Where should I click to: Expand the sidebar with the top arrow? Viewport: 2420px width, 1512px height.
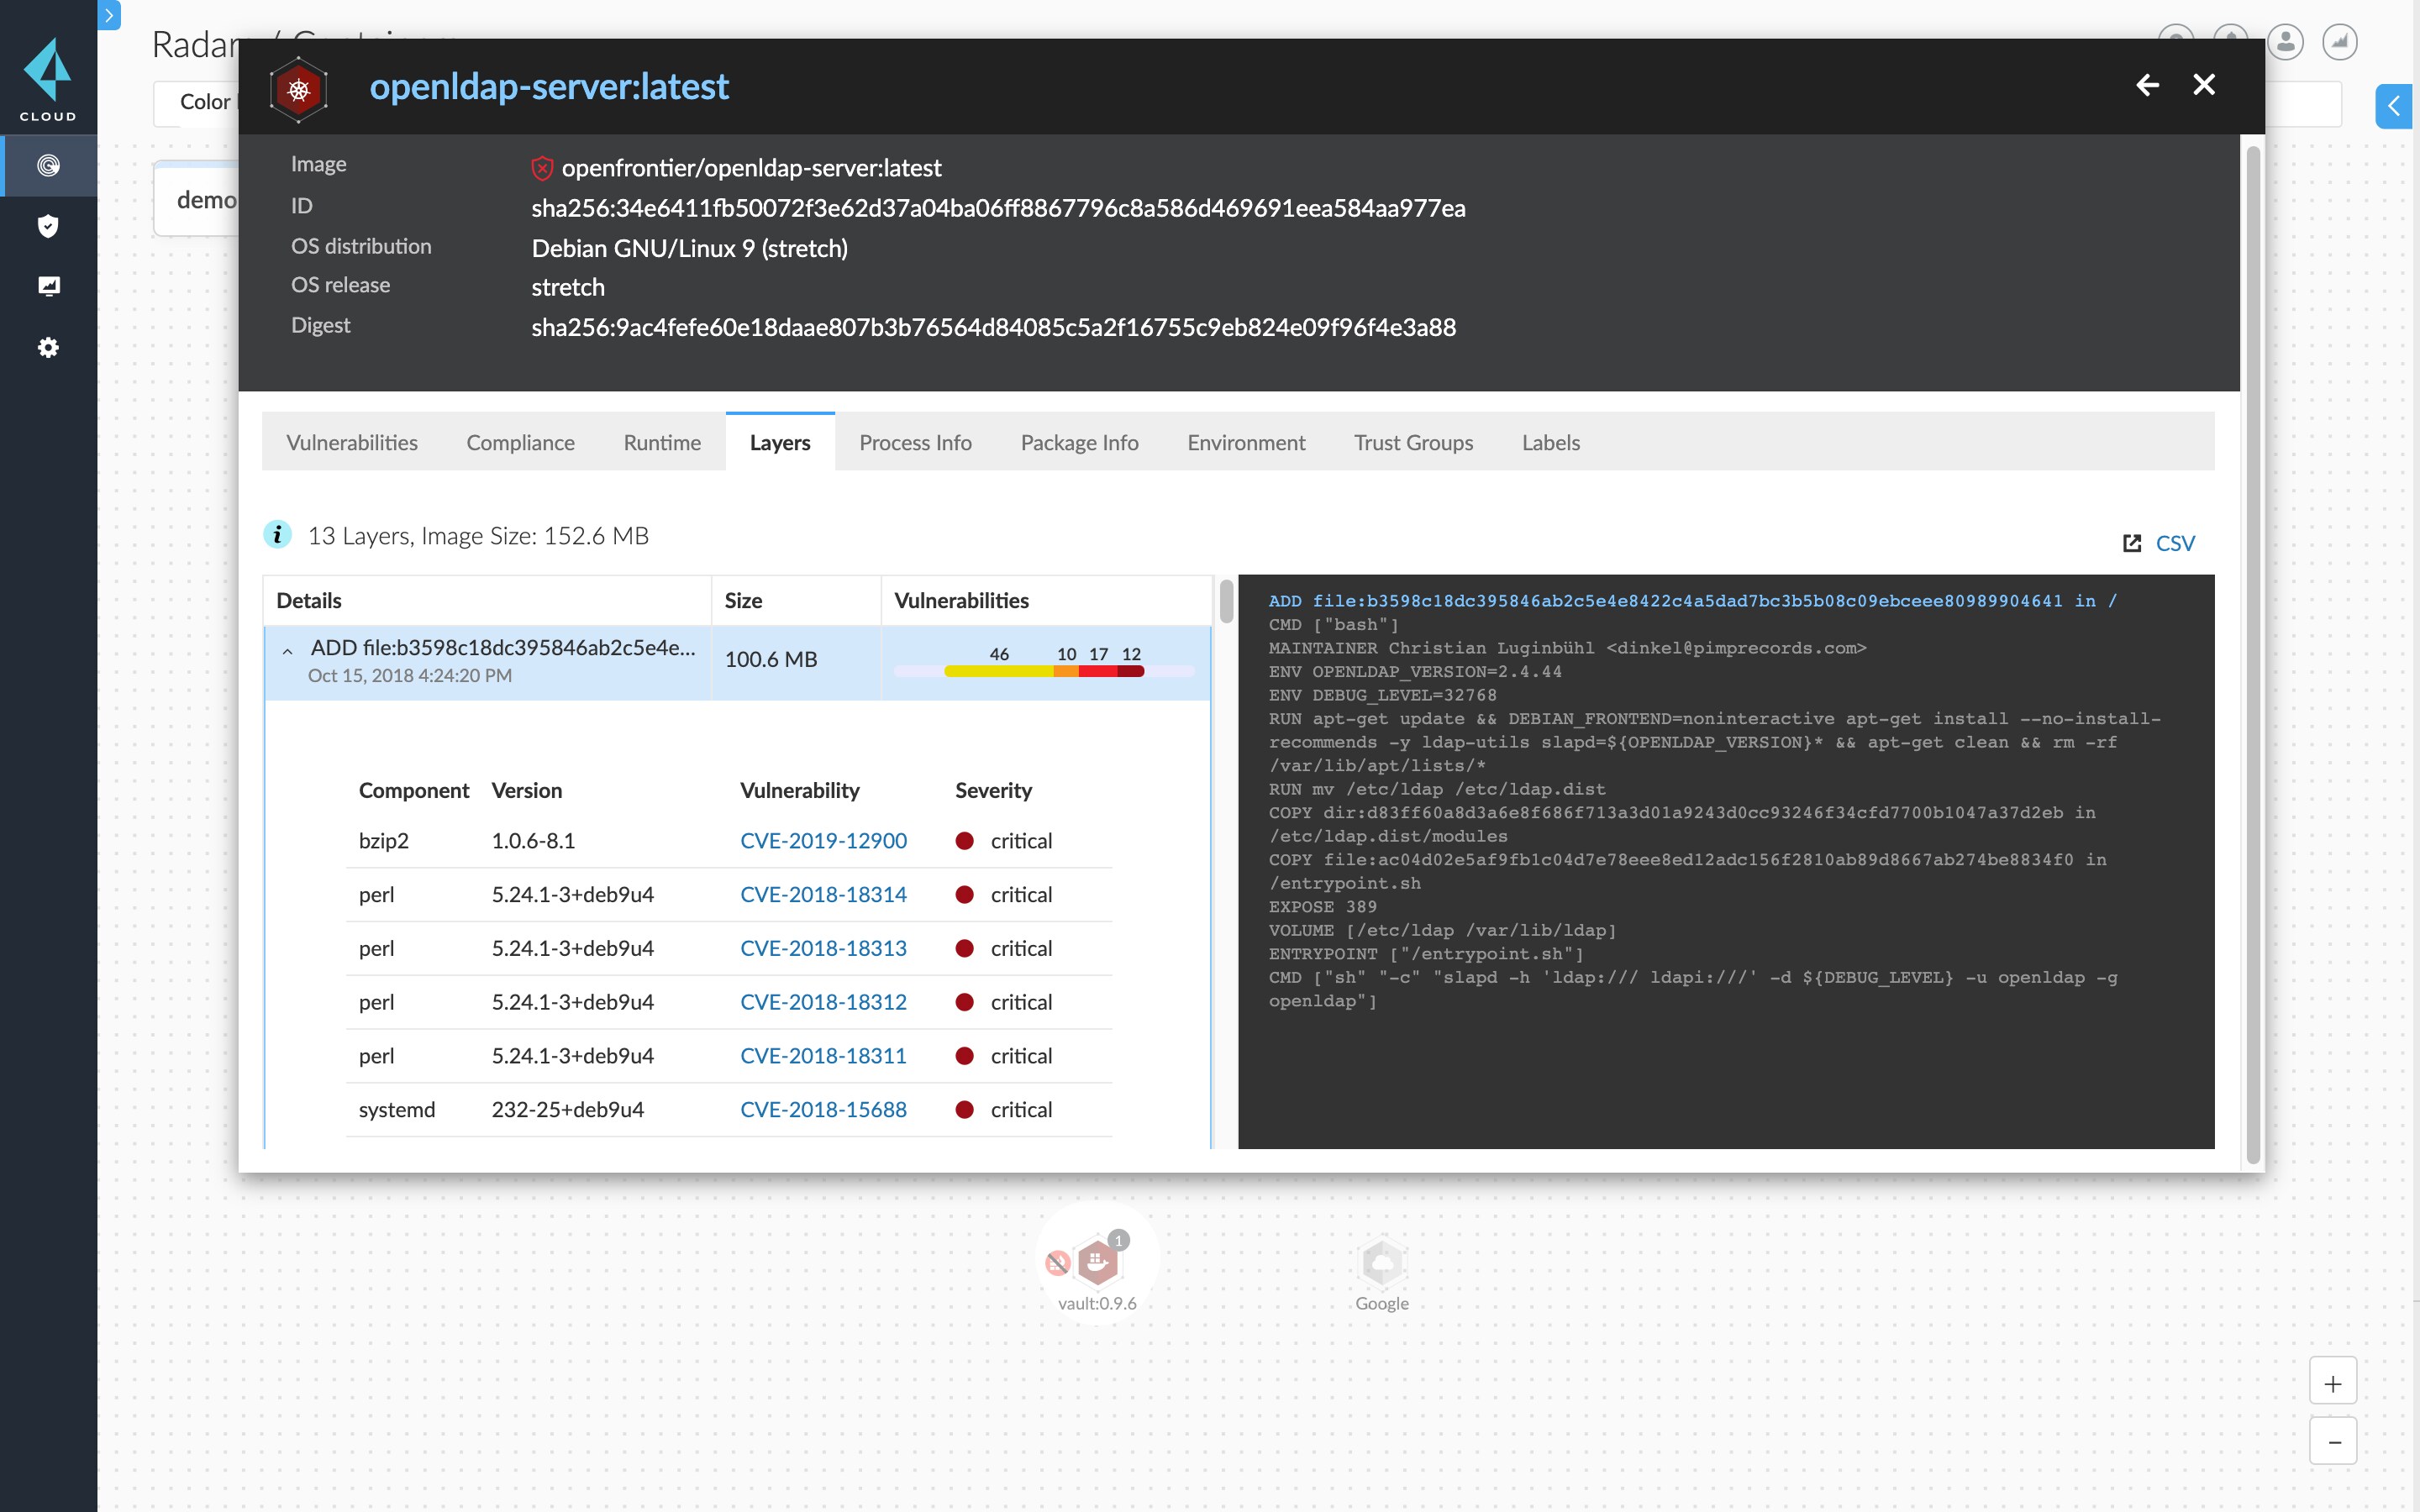click(x=110, y=15)
